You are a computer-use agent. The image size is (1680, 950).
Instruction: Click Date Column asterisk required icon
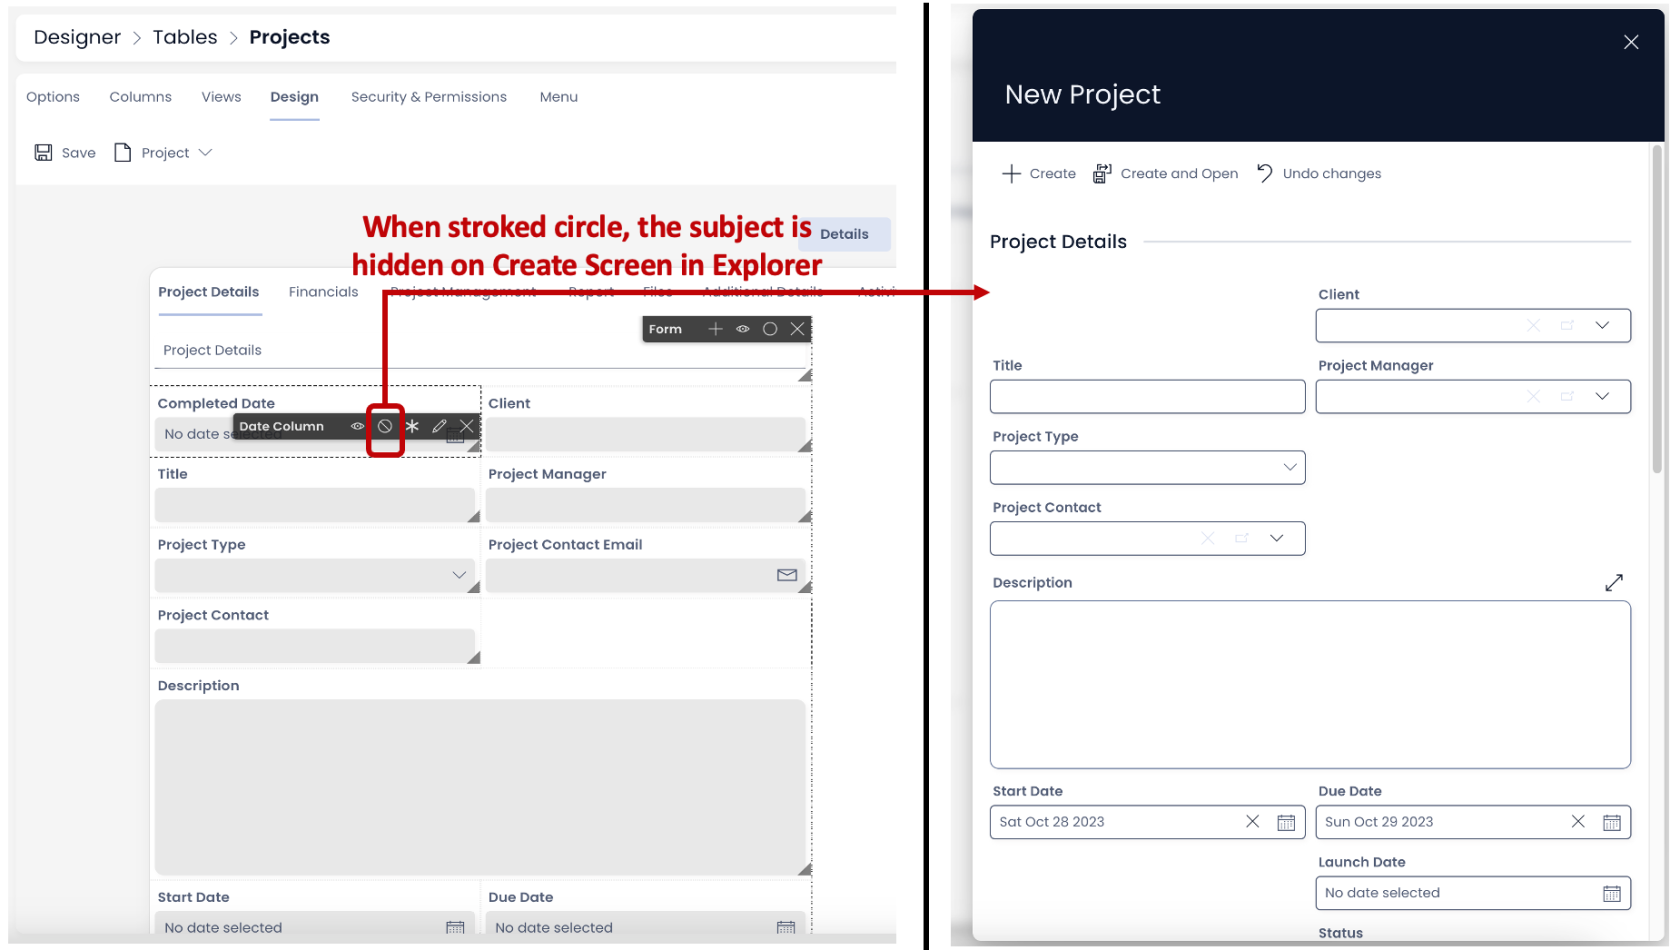(x=412, y=426)
